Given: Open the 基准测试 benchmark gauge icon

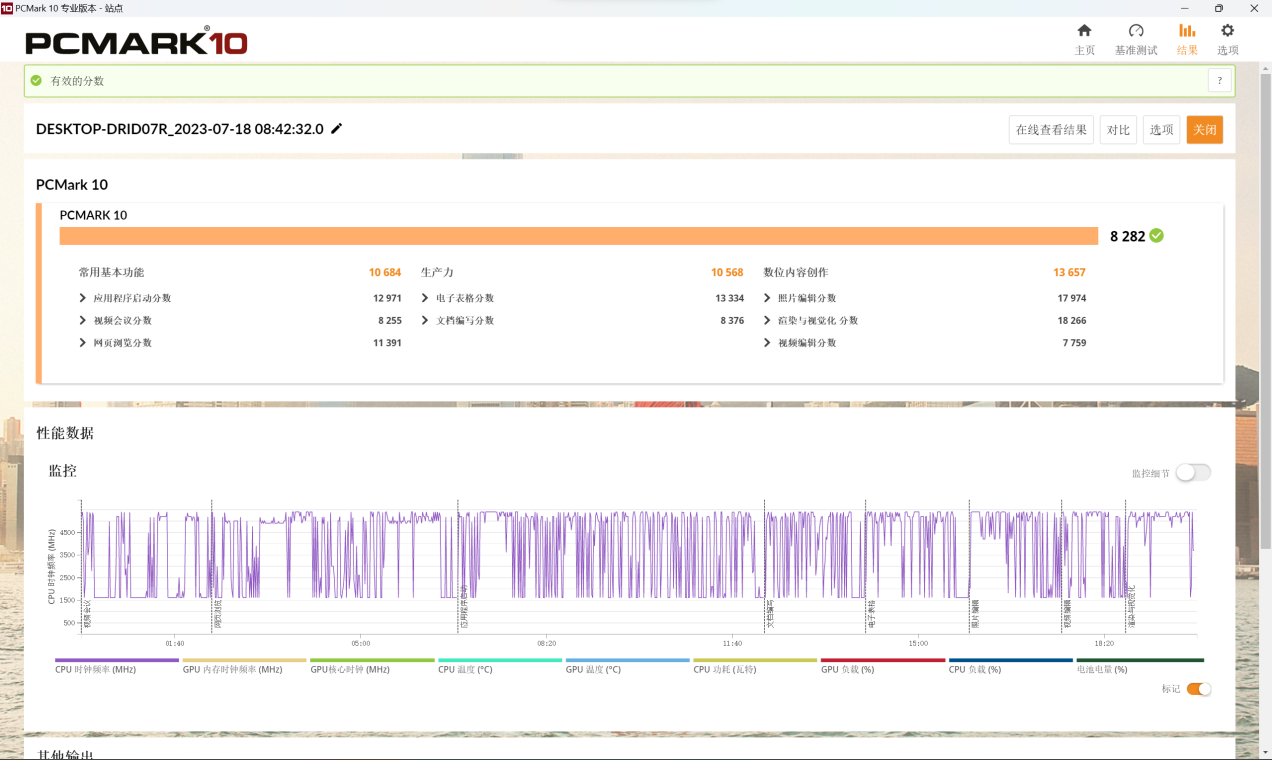Looking at the screenshot, I should (1136, 31).
